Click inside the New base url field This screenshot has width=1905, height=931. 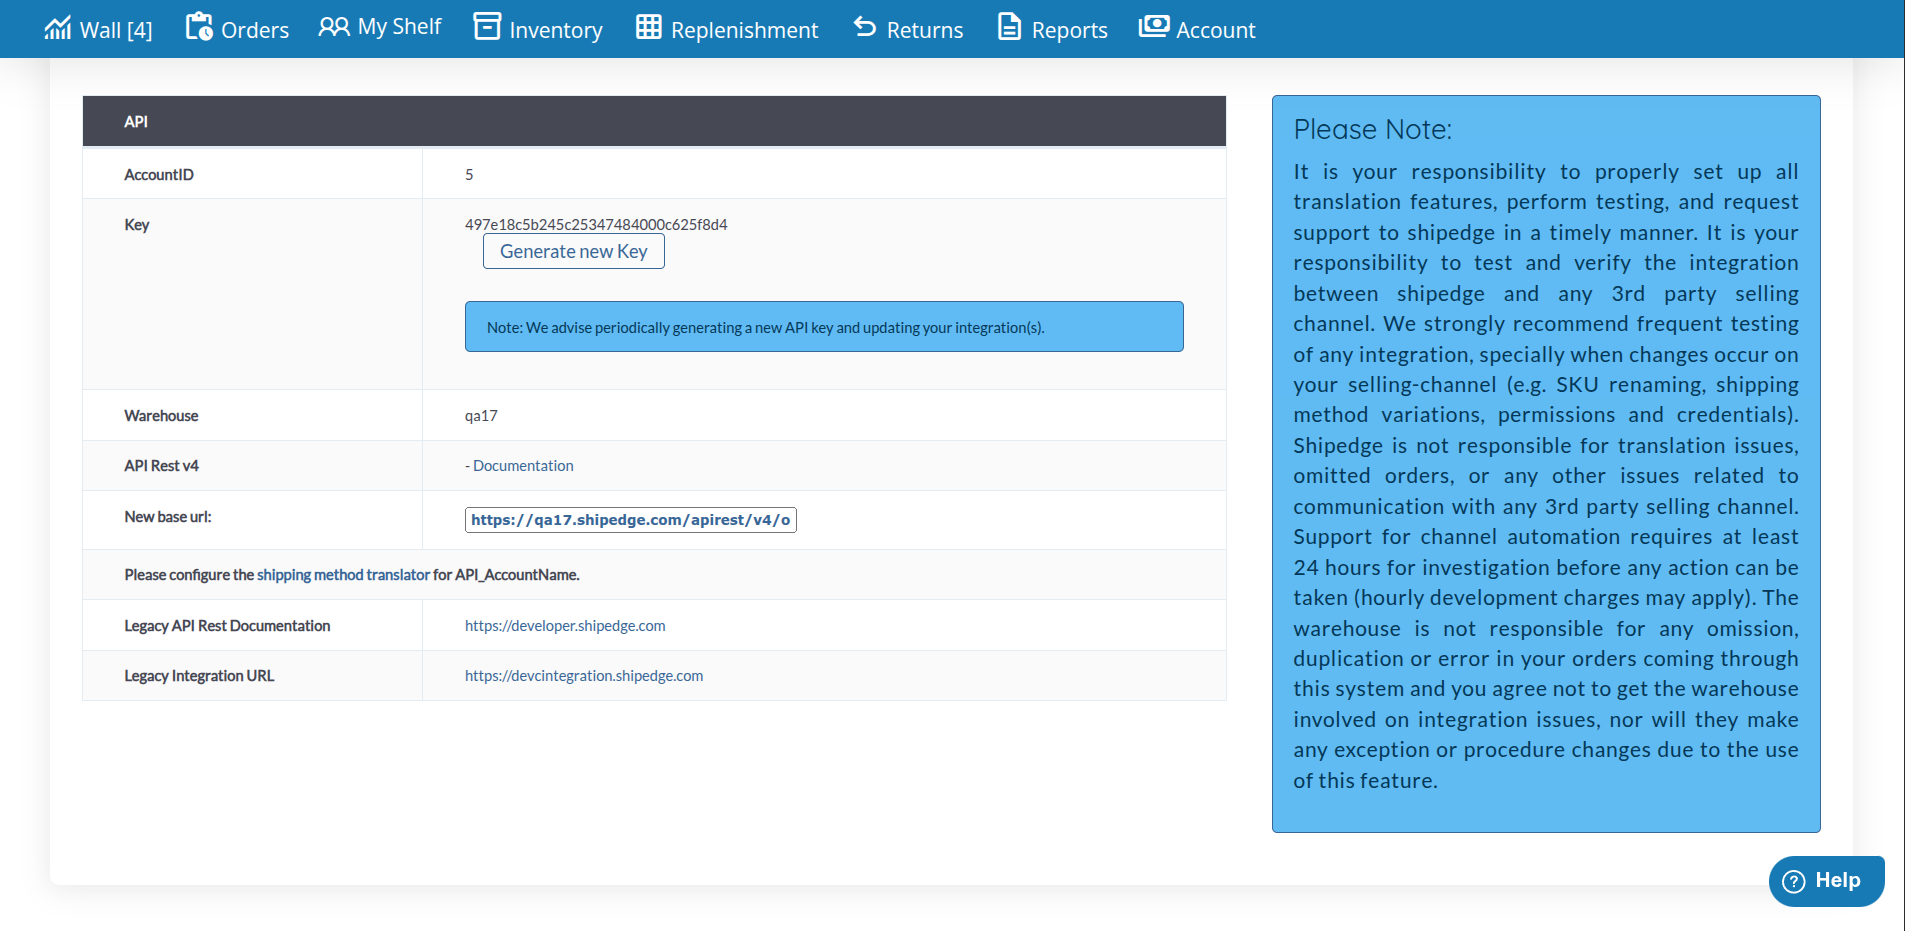tap(630, 519)
